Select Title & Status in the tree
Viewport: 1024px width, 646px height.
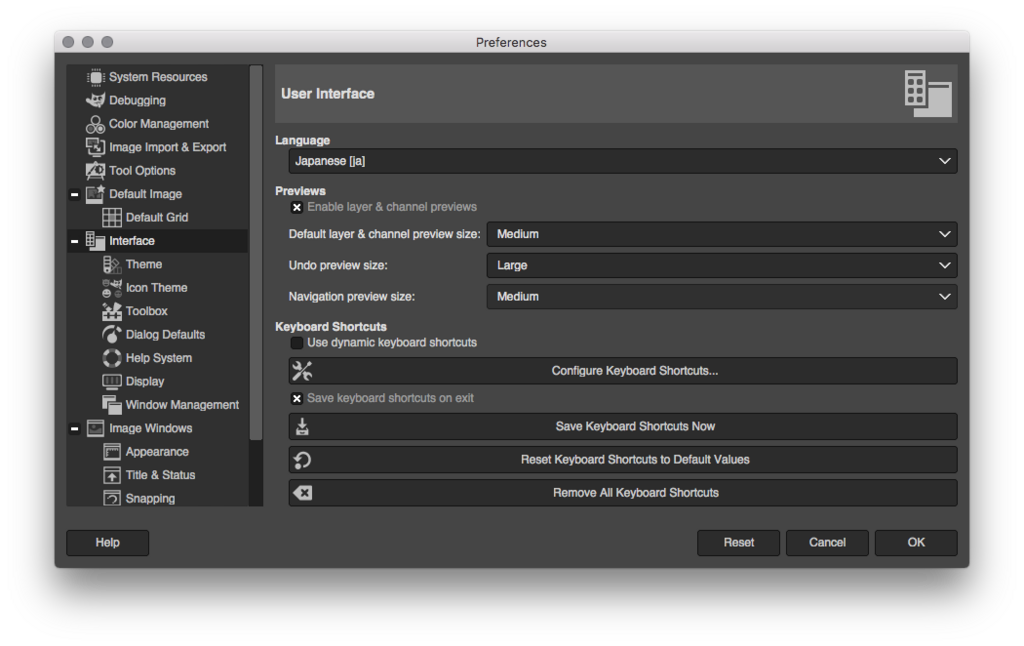pyautogui.click(x=161, y=476)
